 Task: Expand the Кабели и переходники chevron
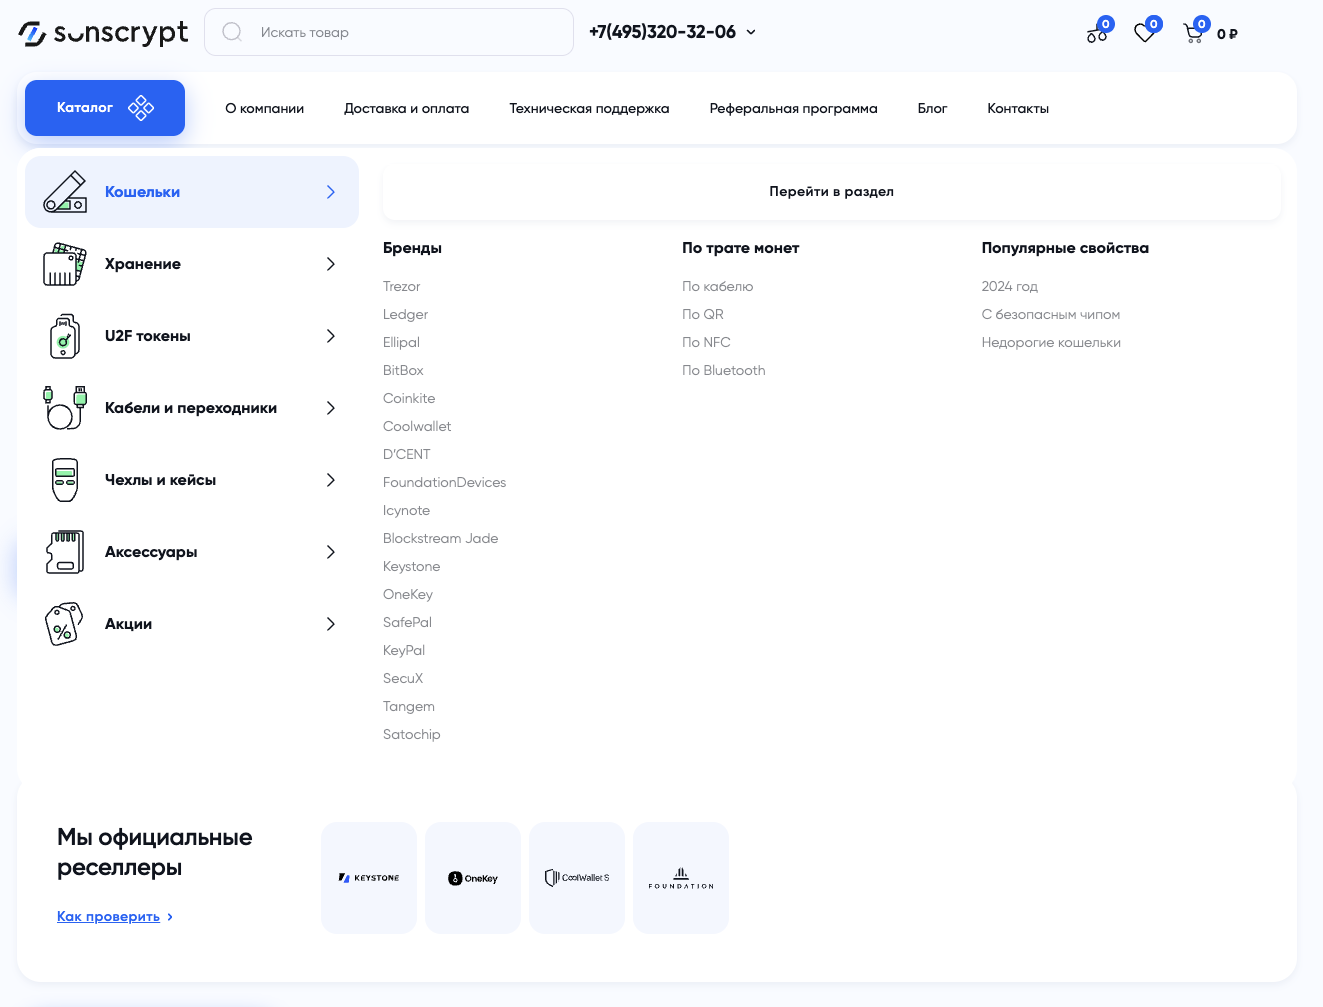[331, 408]
